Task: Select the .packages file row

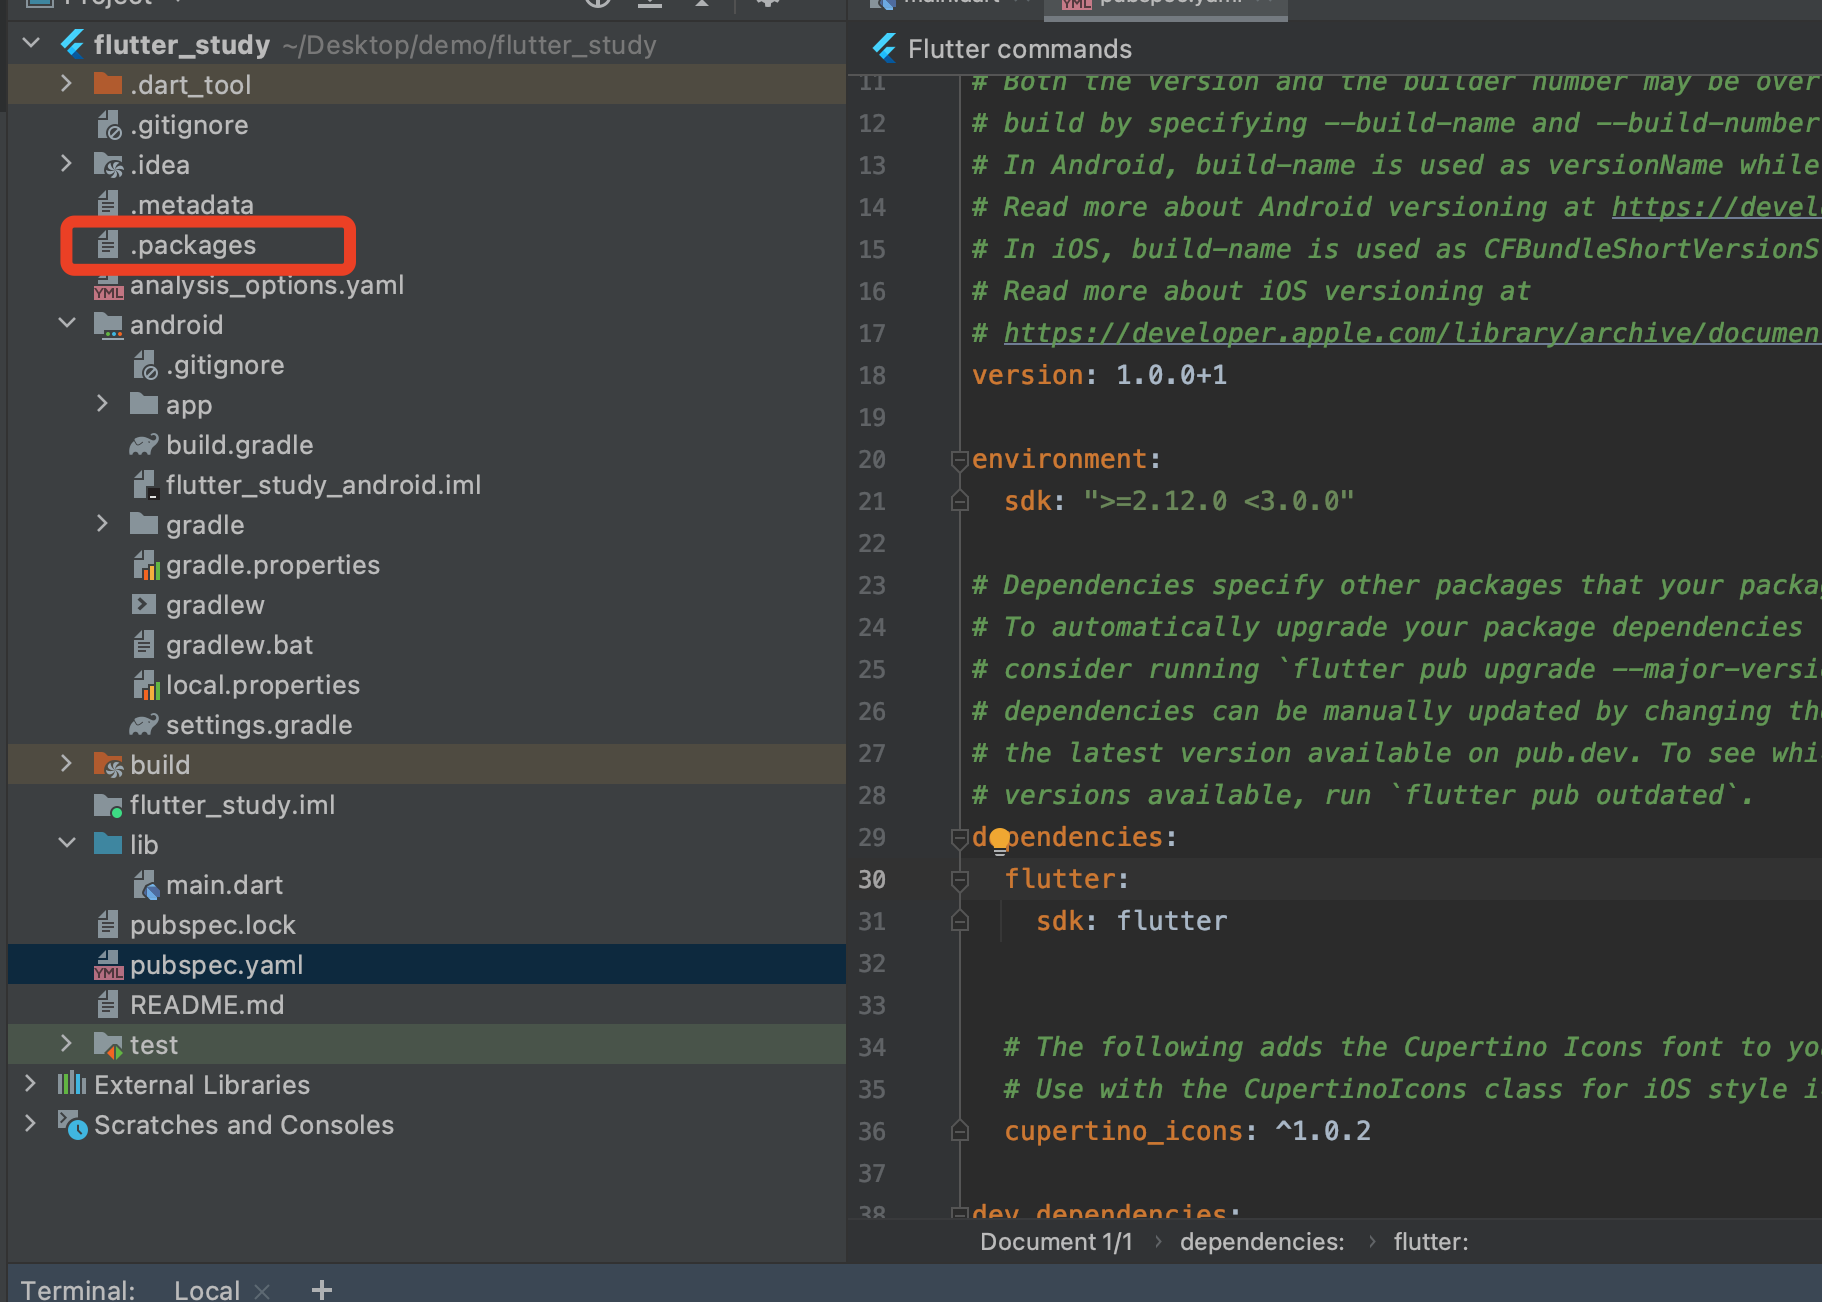Action: pyautogui.click(x=427, y=245)
